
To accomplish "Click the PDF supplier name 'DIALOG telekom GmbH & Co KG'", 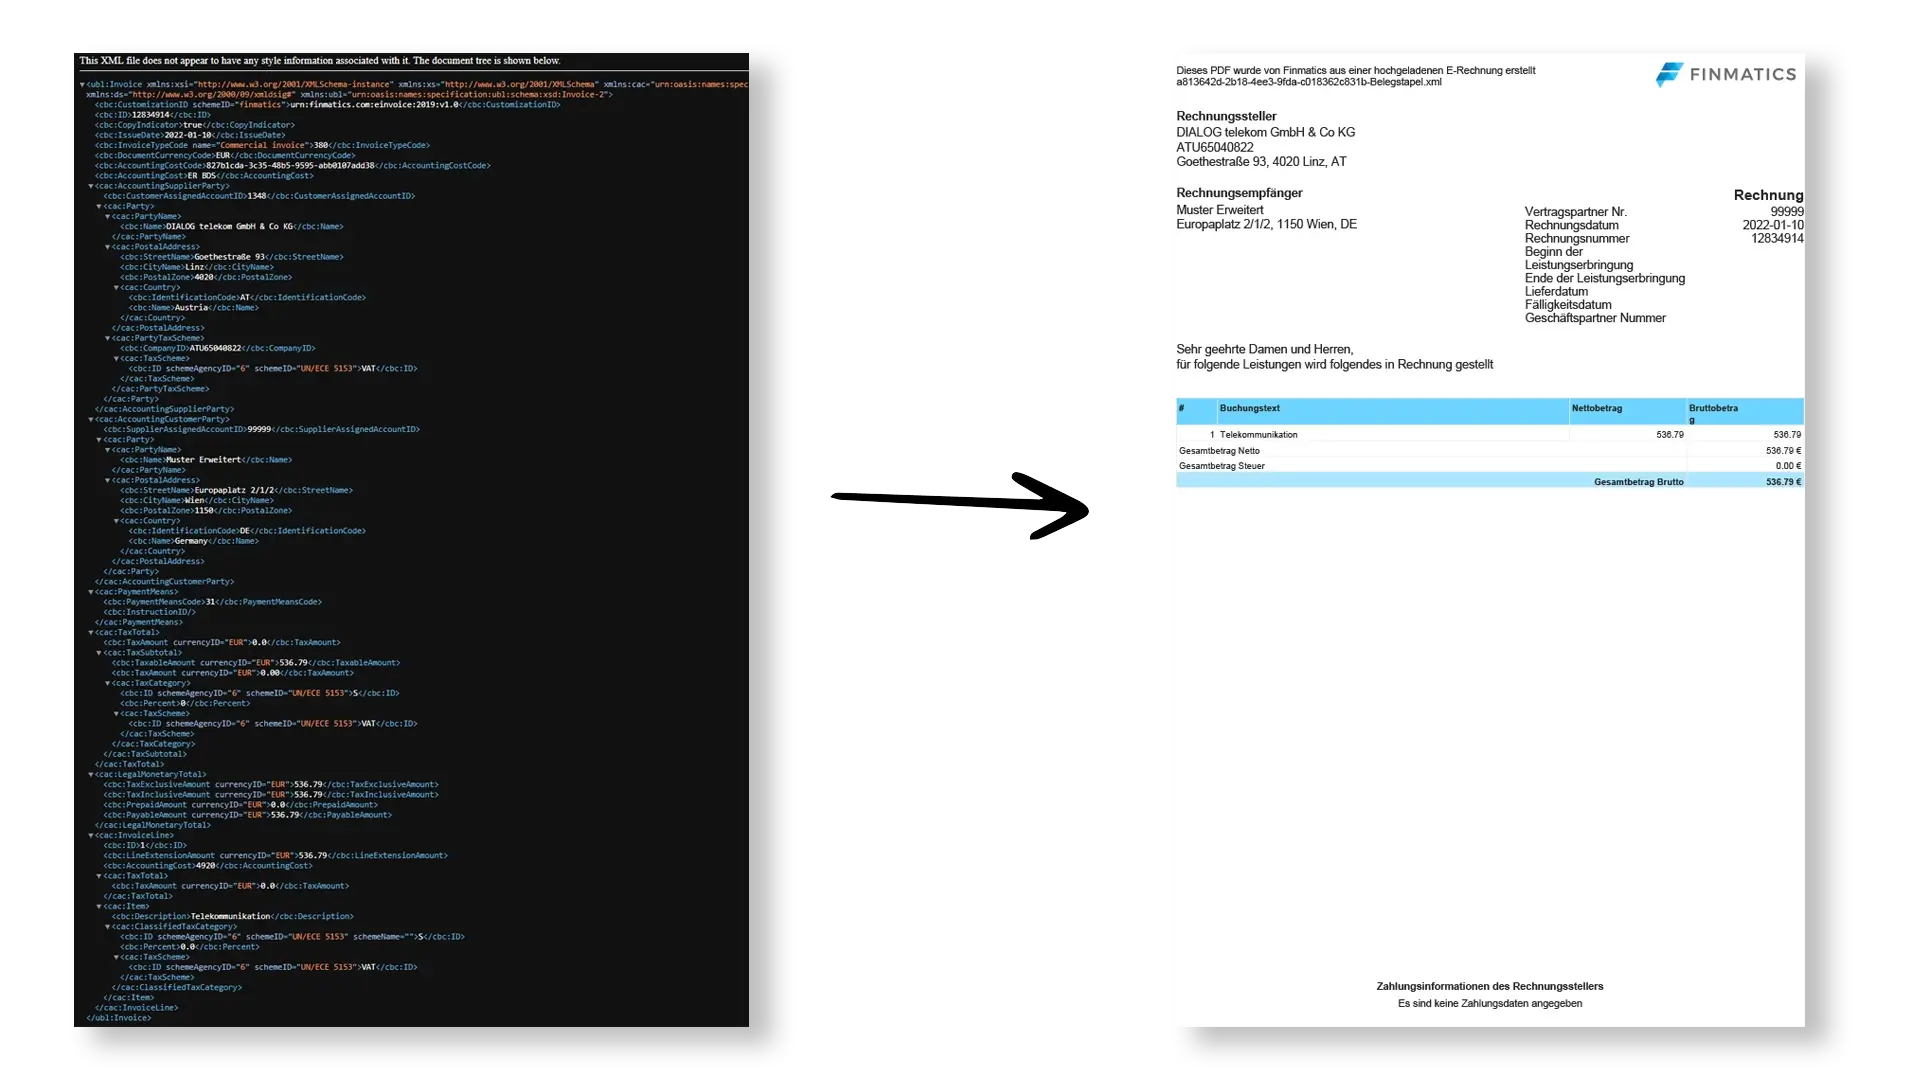I will click(x=1265, y=133).
